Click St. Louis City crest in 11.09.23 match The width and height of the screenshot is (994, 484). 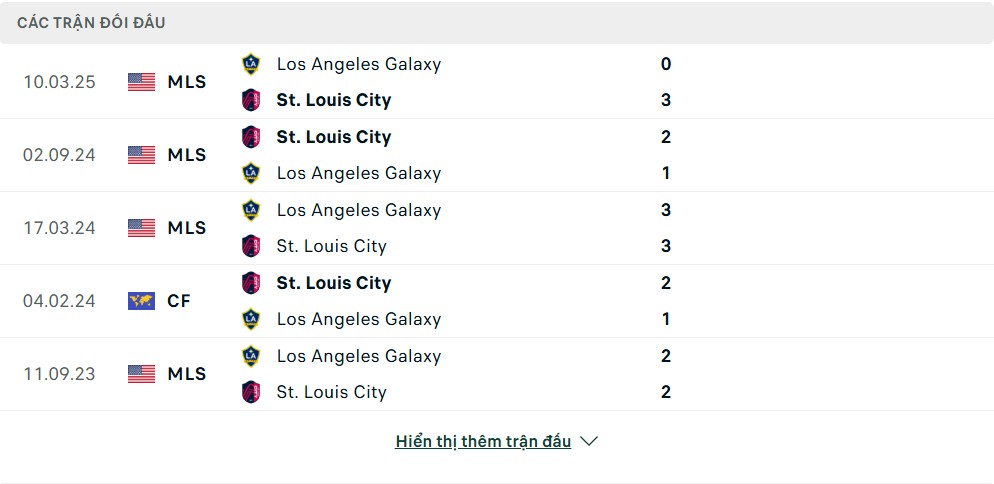pyautogui.click(x=251, y=392)
